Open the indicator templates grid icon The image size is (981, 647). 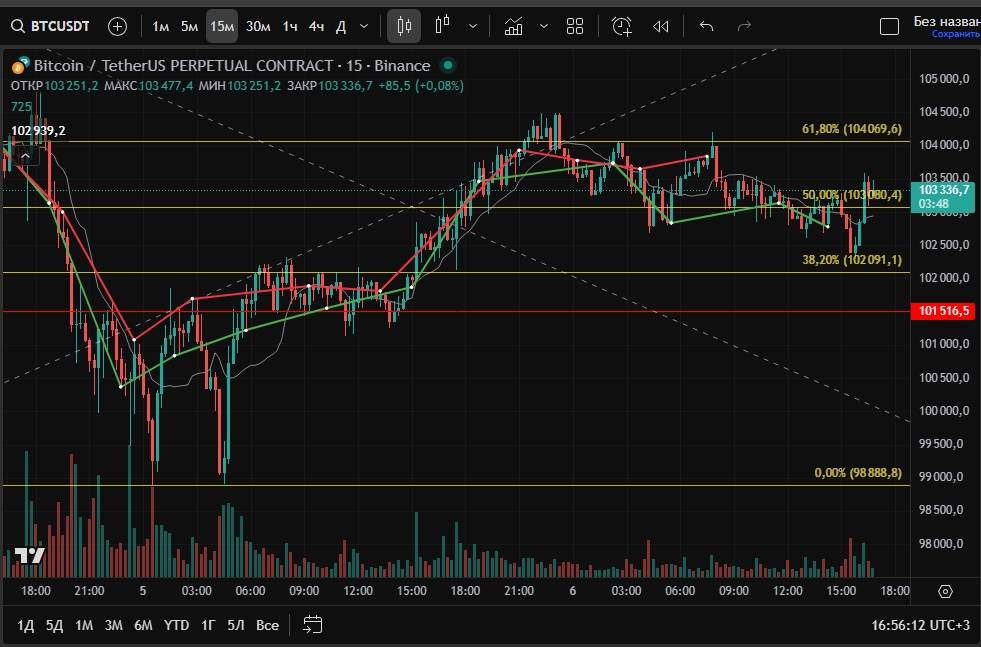point(574,26)
